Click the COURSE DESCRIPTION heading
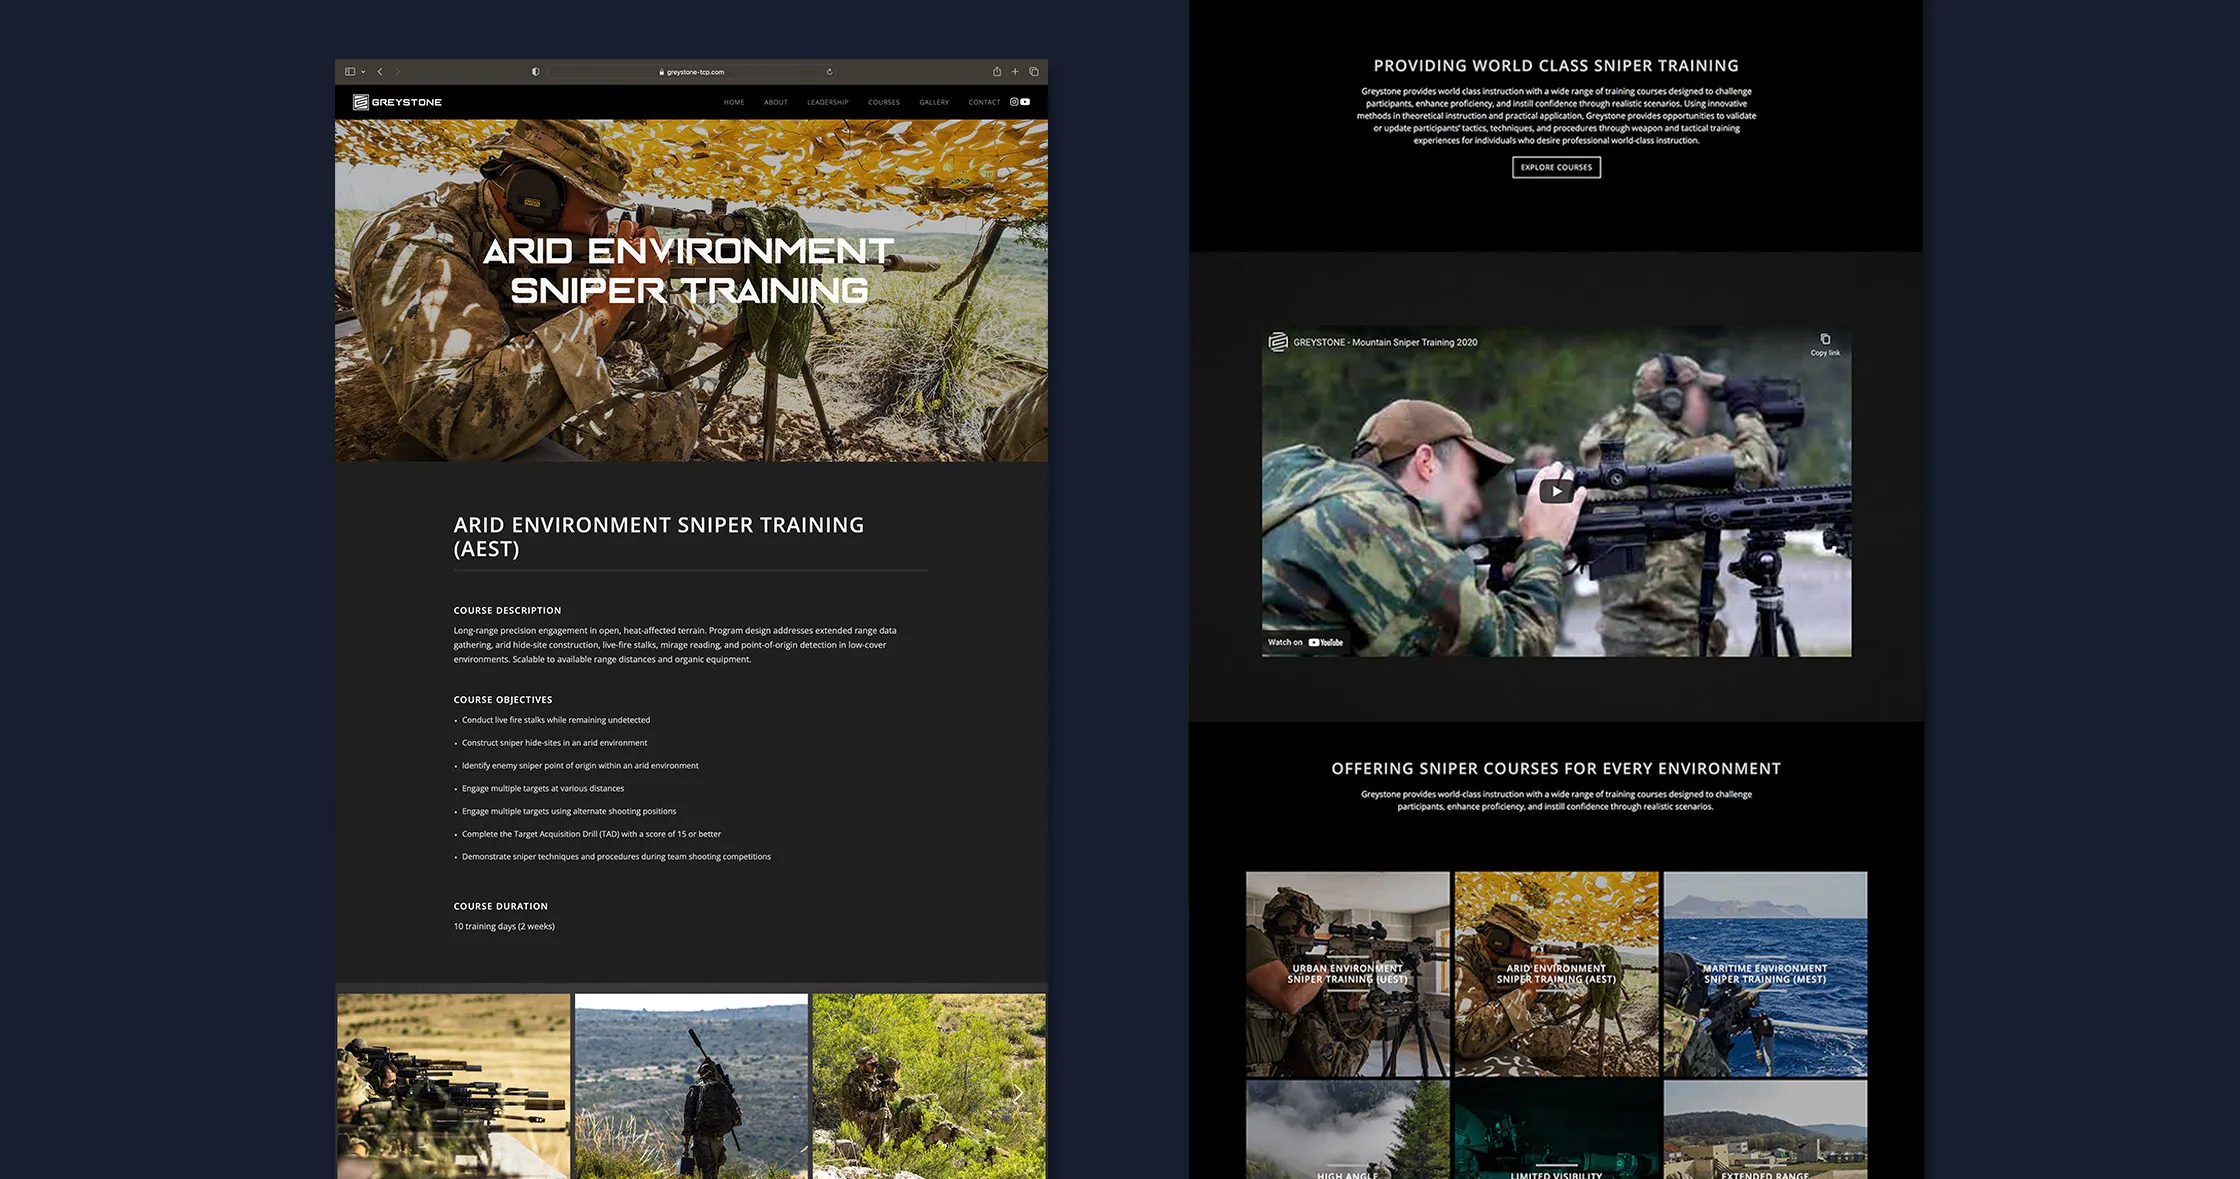Viewport: 2240px width, 1179px height. (507, 610)
